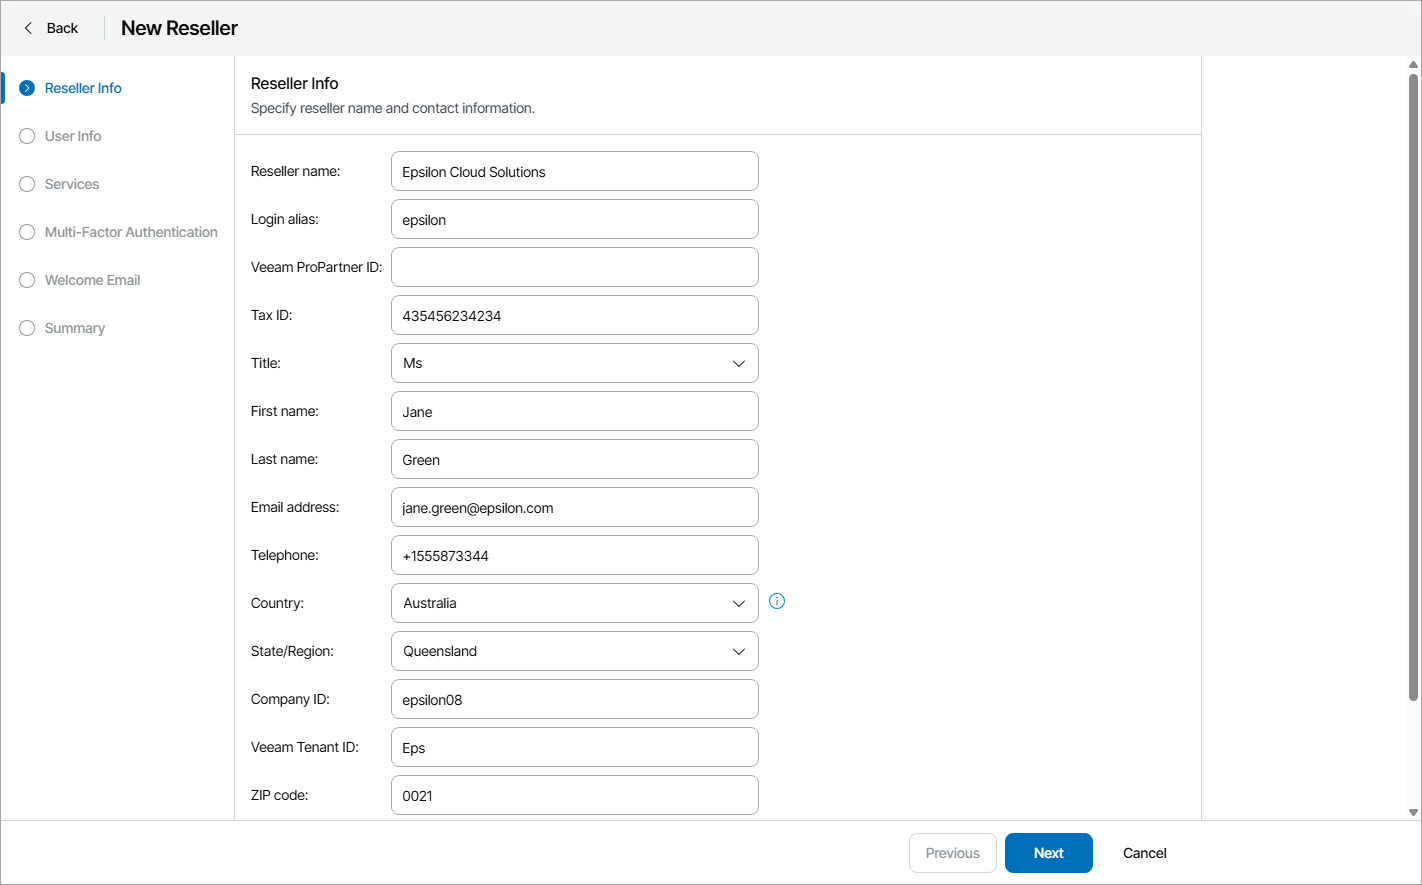Click the Reseller name input field
The width and height of the screenshot is (1422, 885).
pos(574,171)
